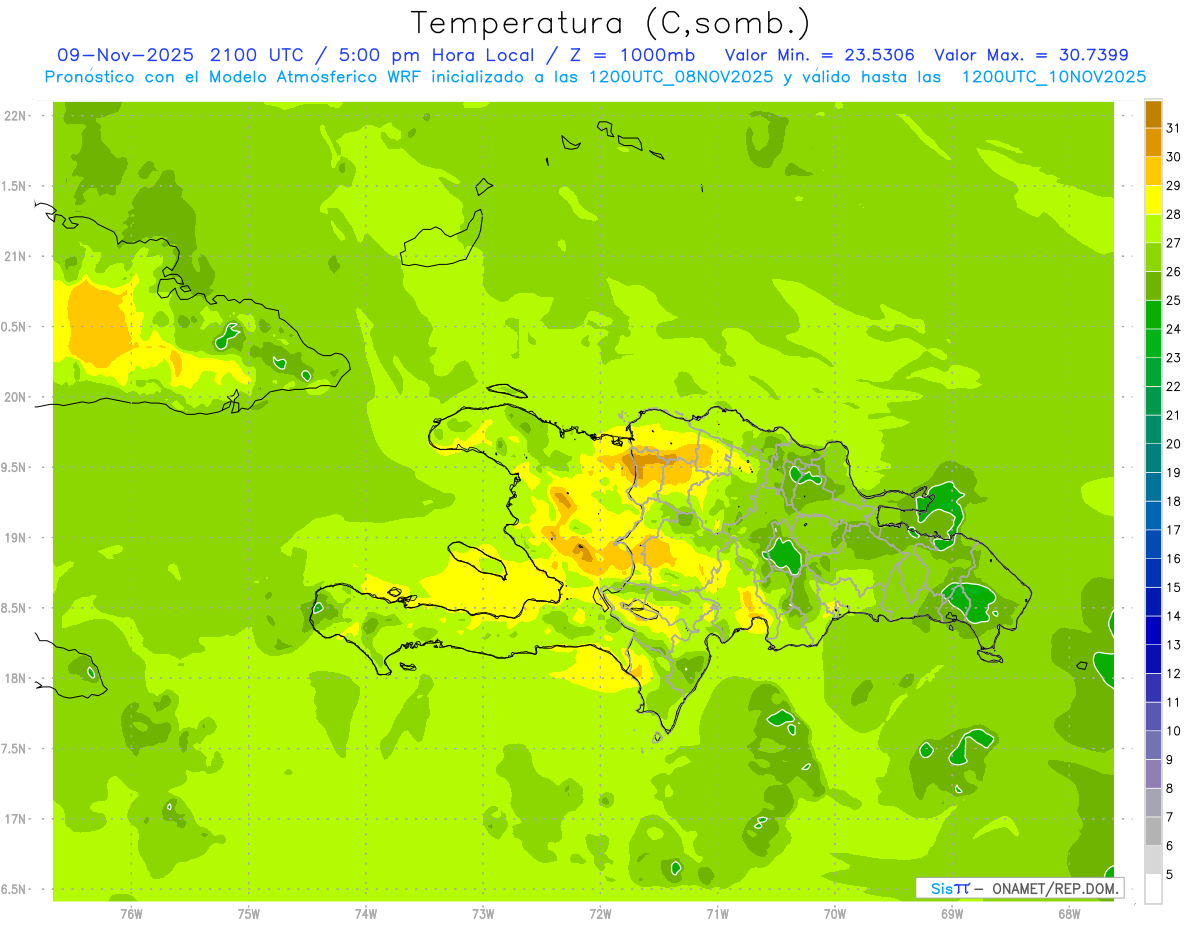Click 'Valor Min. = 23.5306' text
Screen dimensions: 1200x927
point(819,55)
